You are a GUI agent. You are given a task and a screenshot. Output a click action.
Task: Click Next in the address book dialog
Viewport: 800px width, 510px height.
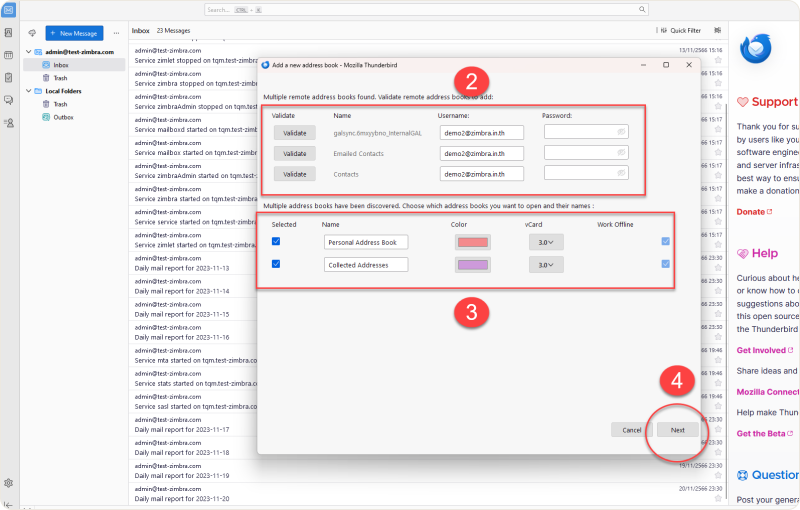coord(678,430)
